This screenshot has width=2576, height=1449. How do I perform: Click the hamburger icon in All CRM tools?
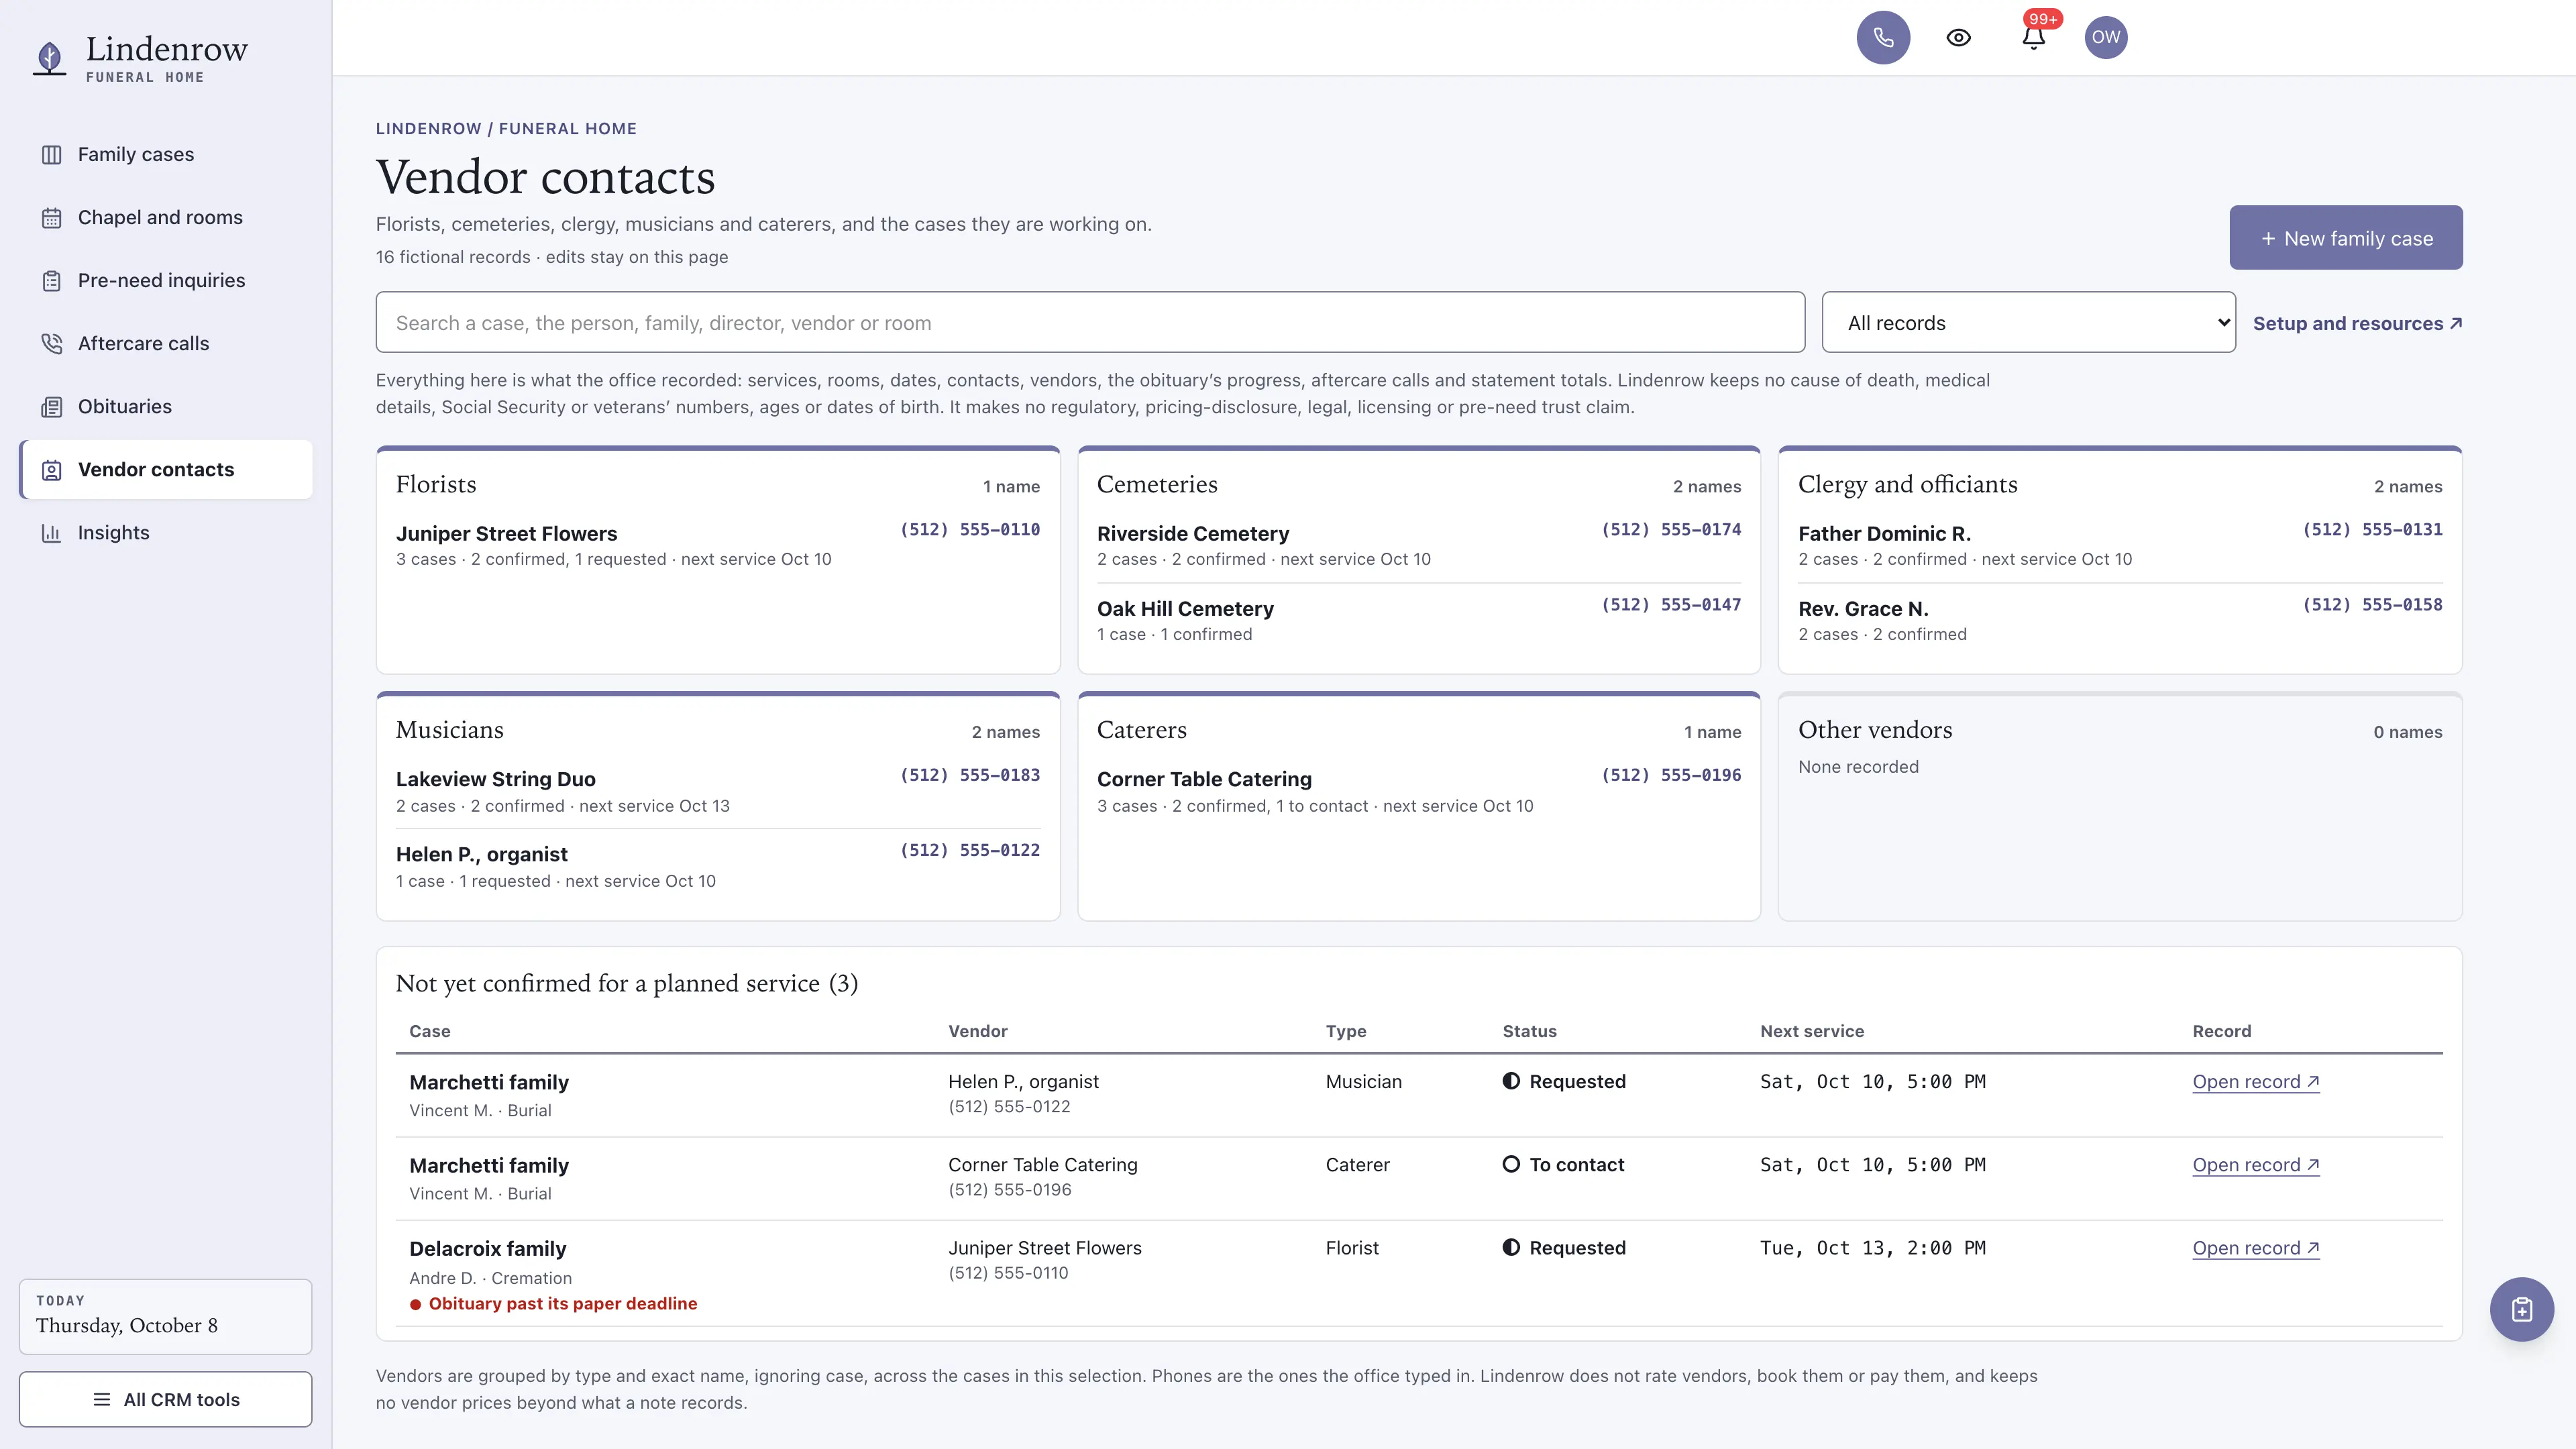point(102,1399)
